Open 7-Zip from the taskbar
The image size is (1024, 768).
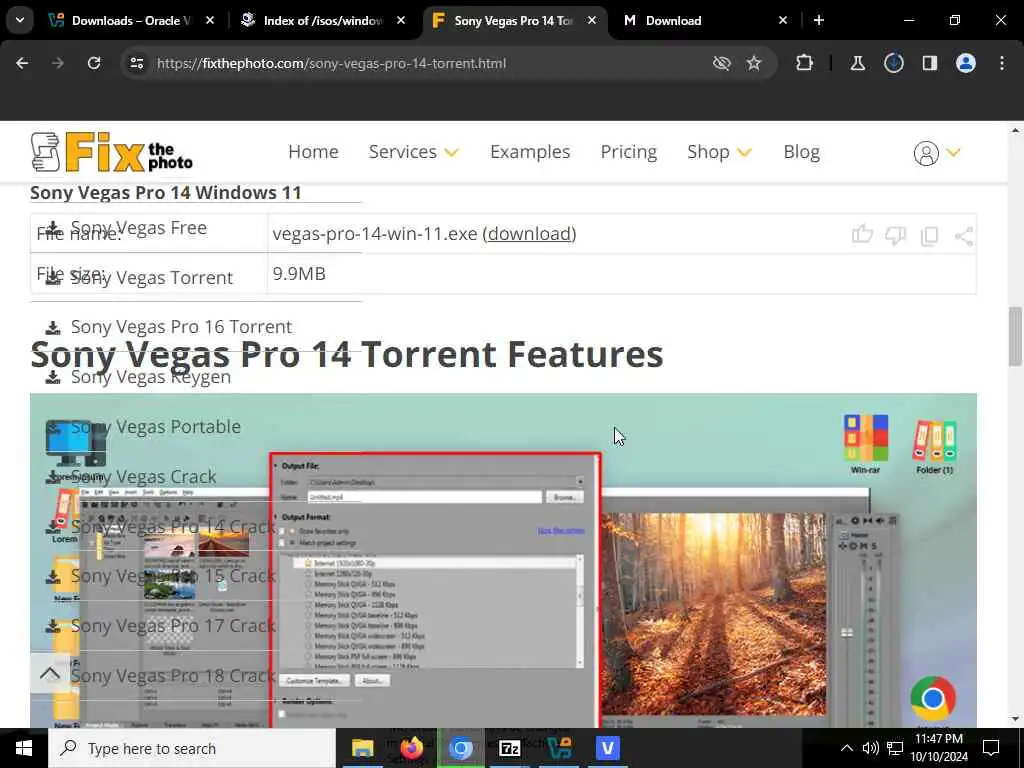tap(509, 748)
